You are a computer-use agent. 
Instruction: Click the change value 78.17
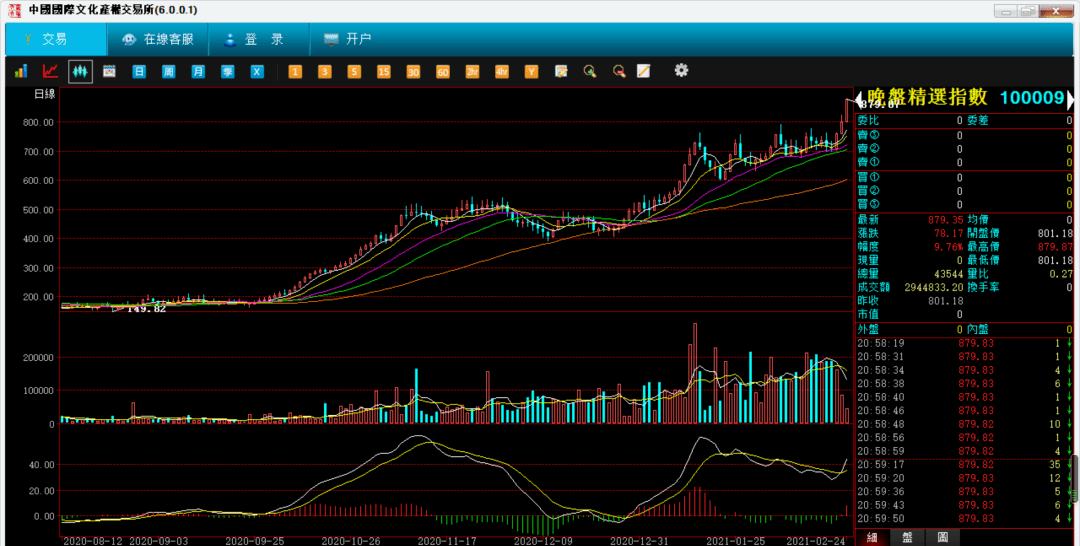click(950, 233)
